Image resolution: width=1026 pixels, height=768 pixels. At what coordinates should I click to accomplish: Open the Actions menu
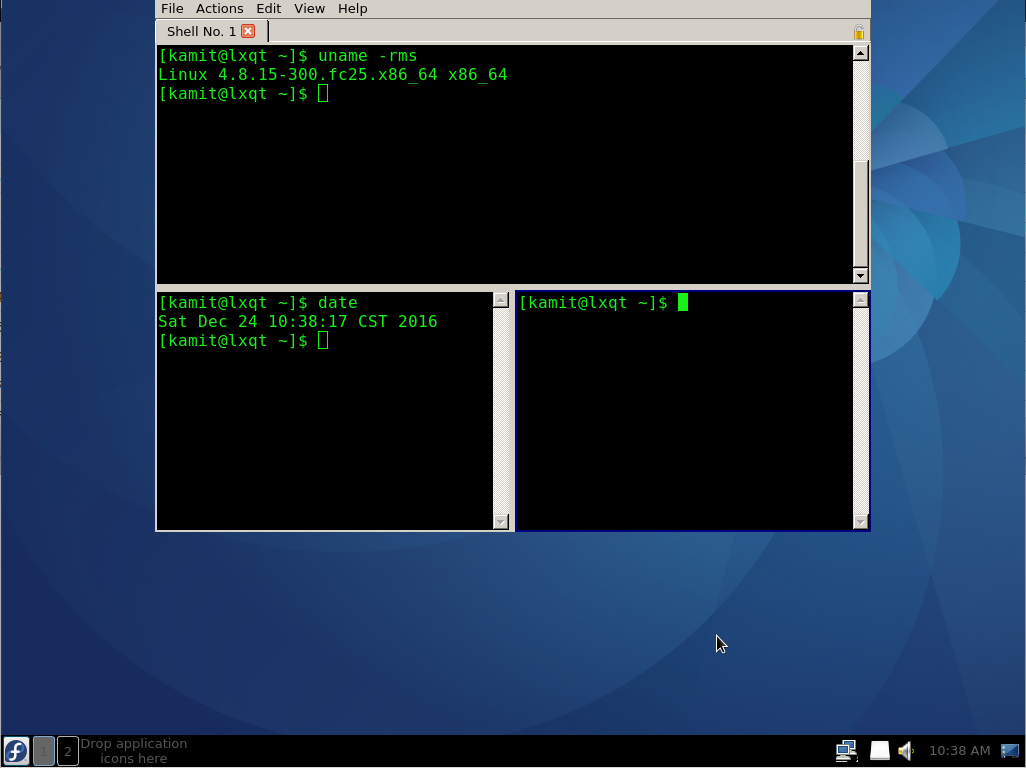[x=219, y=9]
